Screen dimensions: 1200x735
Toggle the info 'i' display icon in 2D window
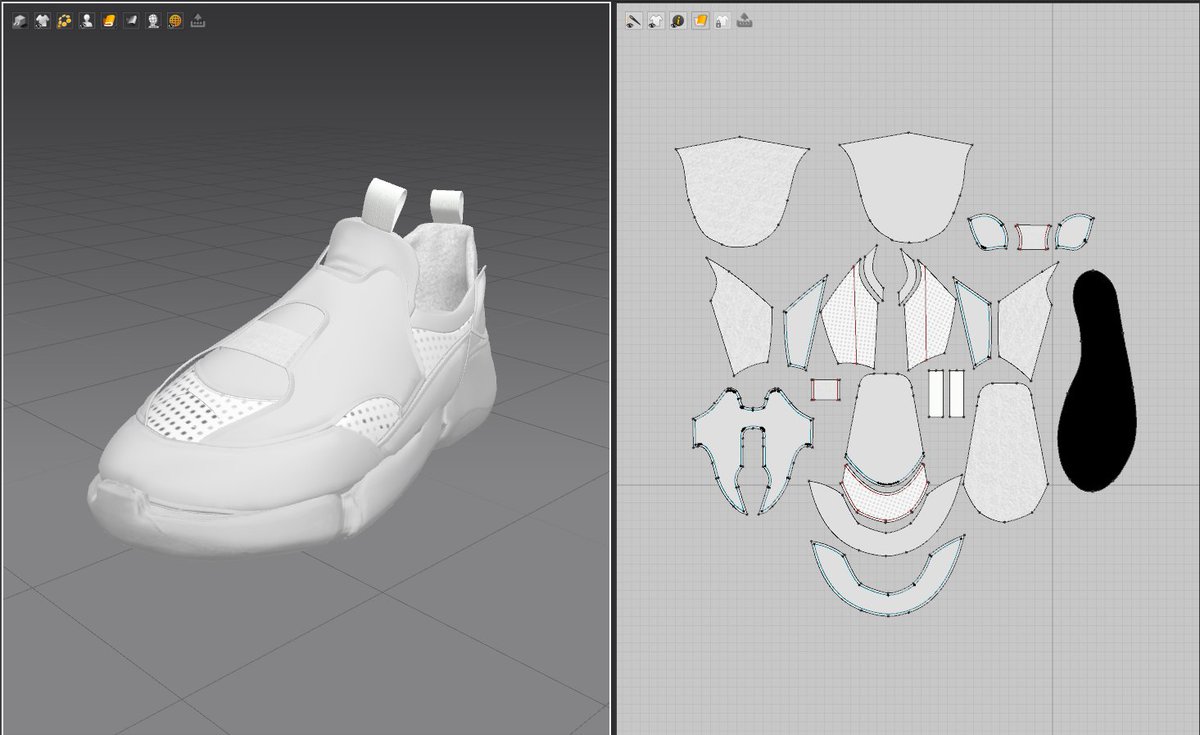coord(678,20)
